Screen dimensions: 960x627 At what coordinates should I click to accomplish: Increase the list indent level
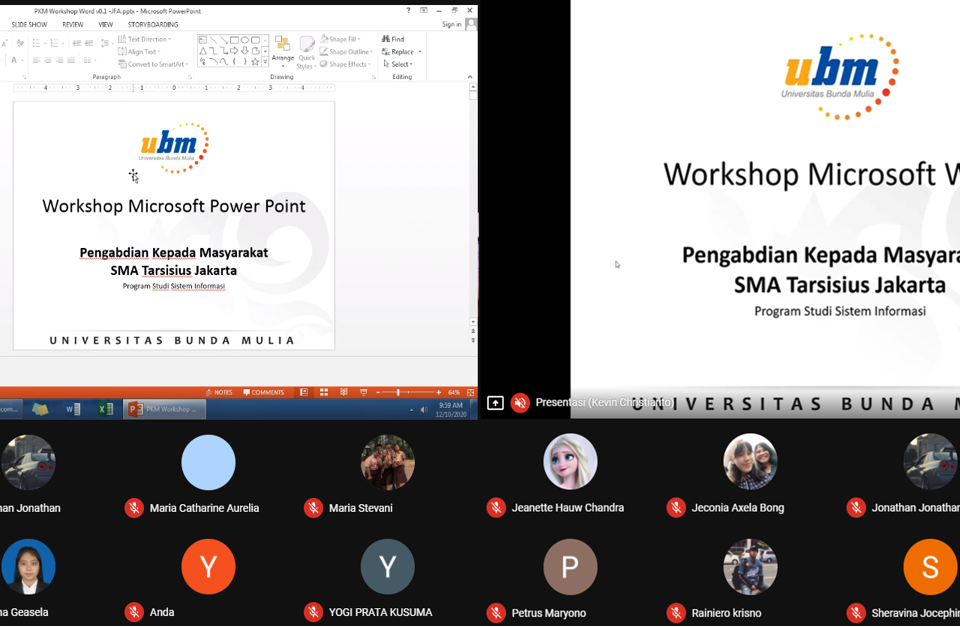[89, 43]
